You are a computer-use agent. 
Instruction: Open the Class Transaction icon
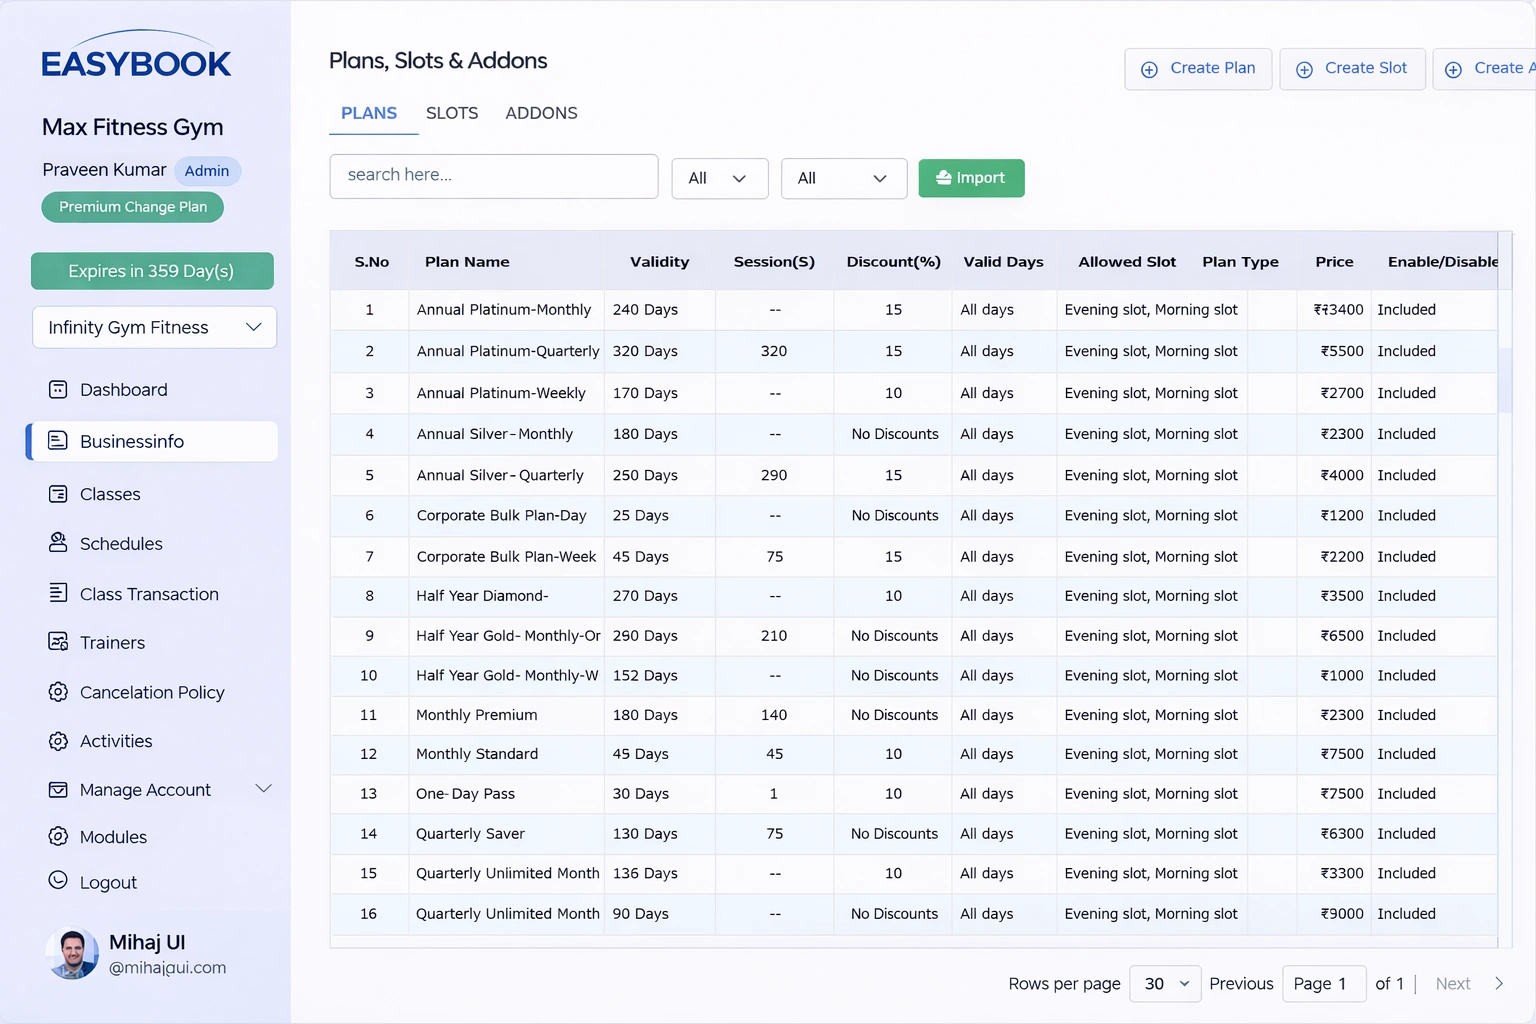(59, 593)
